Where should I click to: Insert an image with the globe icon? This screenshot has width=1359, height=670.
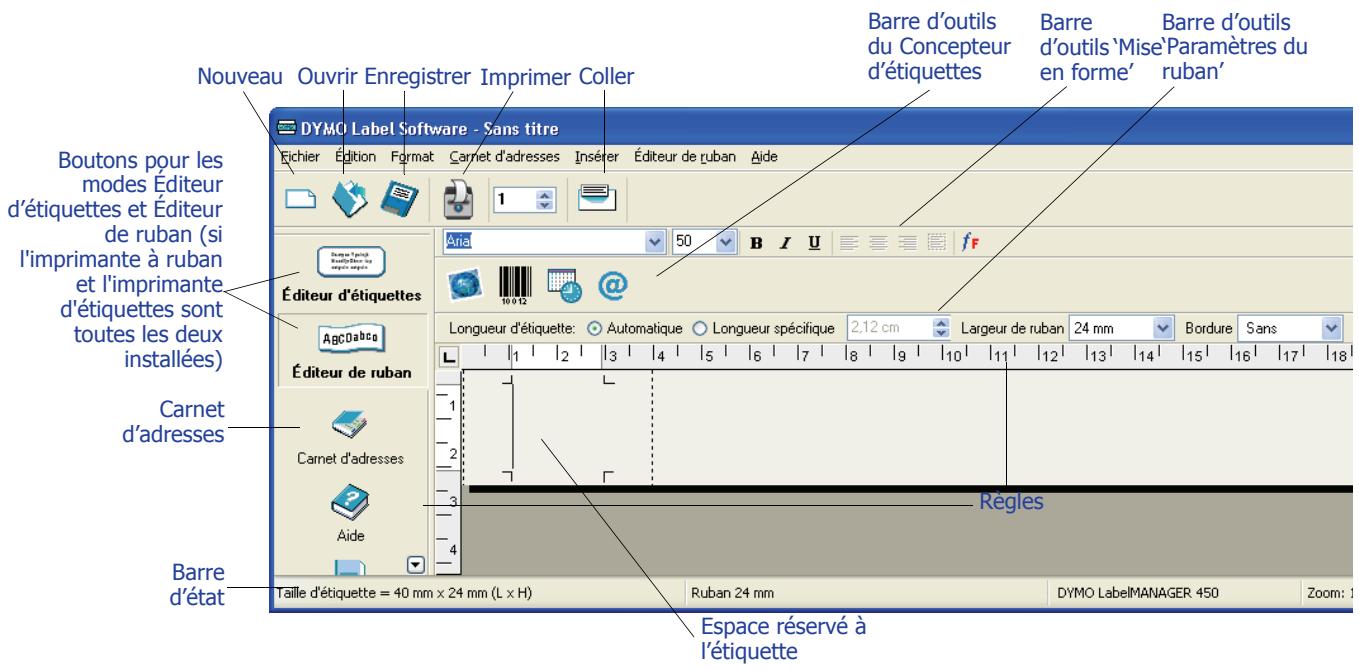pyautogui.click(x=467, y=287)
